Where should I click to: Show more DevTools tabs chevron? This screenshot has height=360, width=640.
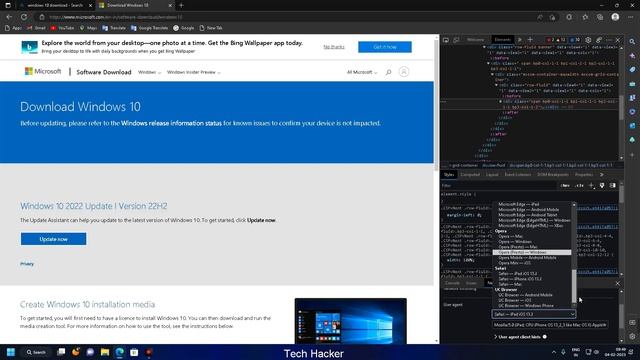[x=520, y=40]
